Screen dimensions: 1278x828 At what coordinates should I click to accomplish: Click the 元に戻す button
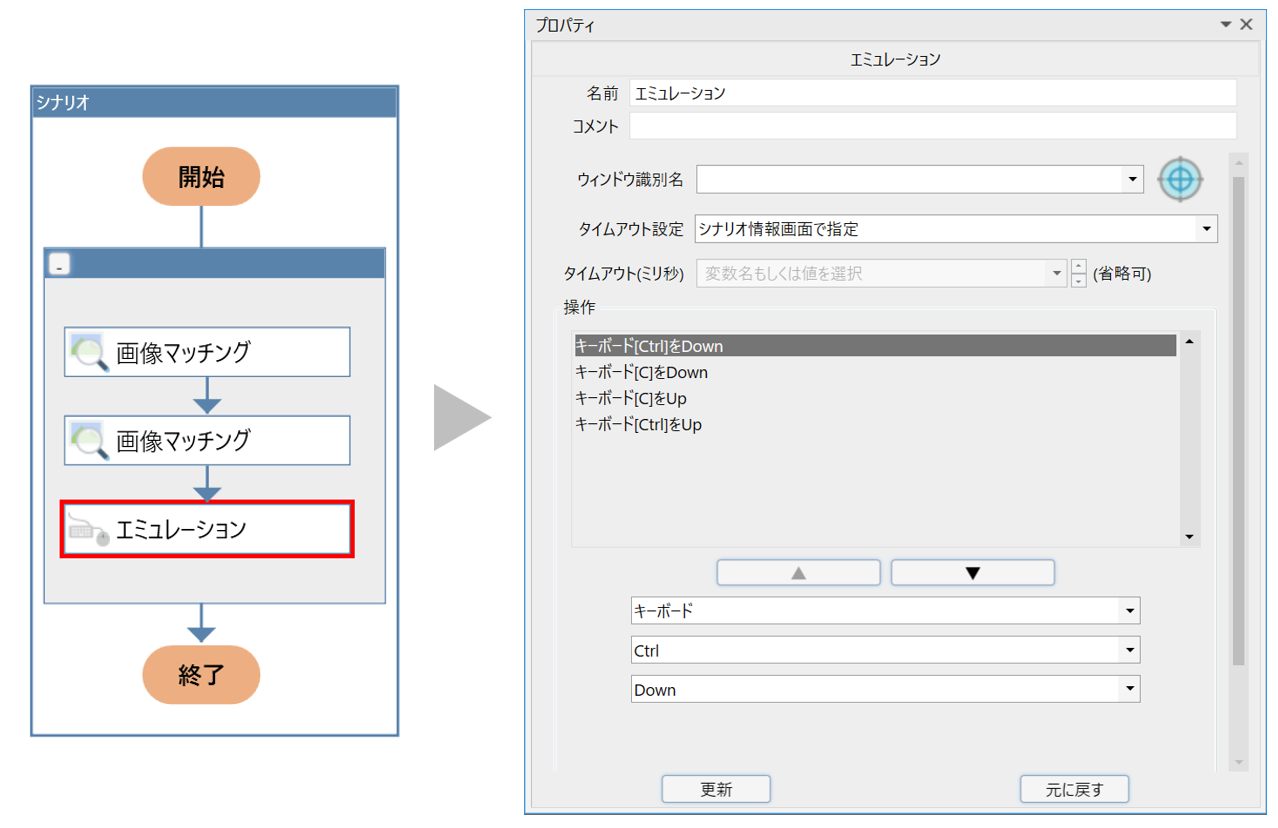click(1074, 789)
